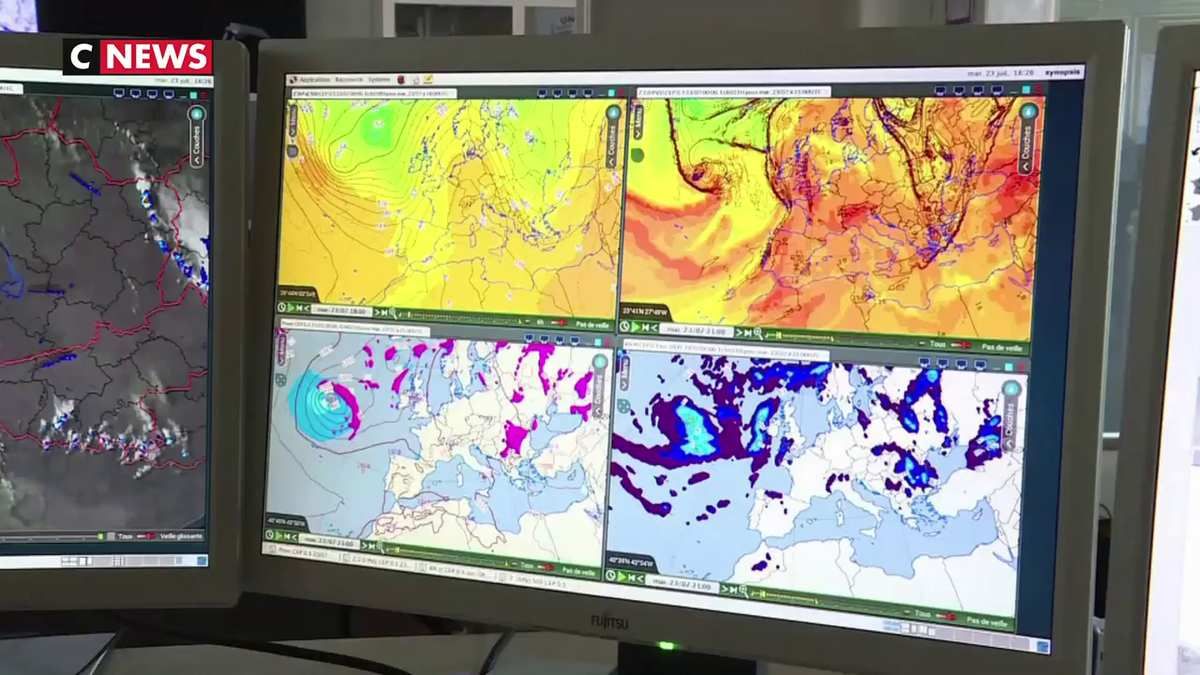Screen dimensions: 1200x675
Task: Click the water-drop icon above Couches, temperature map
Action: click(1027, 111)
